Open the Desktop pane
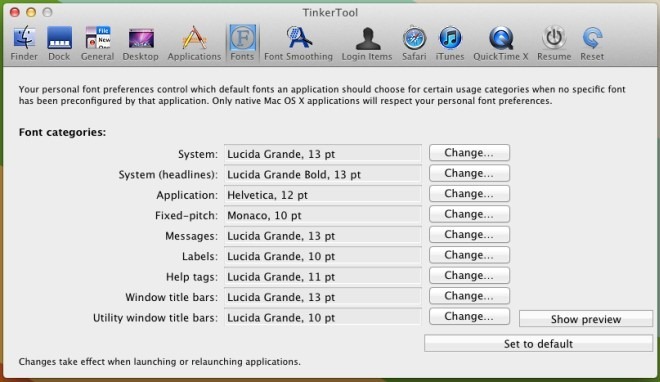 coord(140,43)
